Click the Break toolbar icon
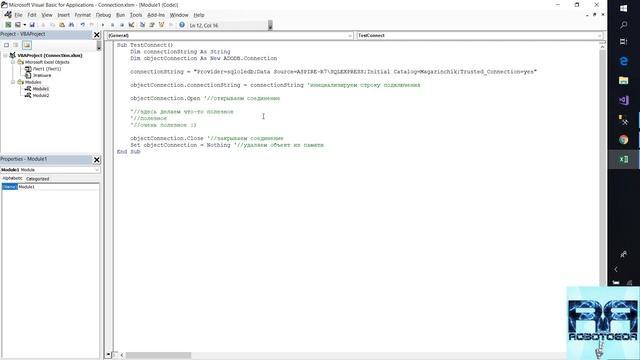 click(112, 25)
